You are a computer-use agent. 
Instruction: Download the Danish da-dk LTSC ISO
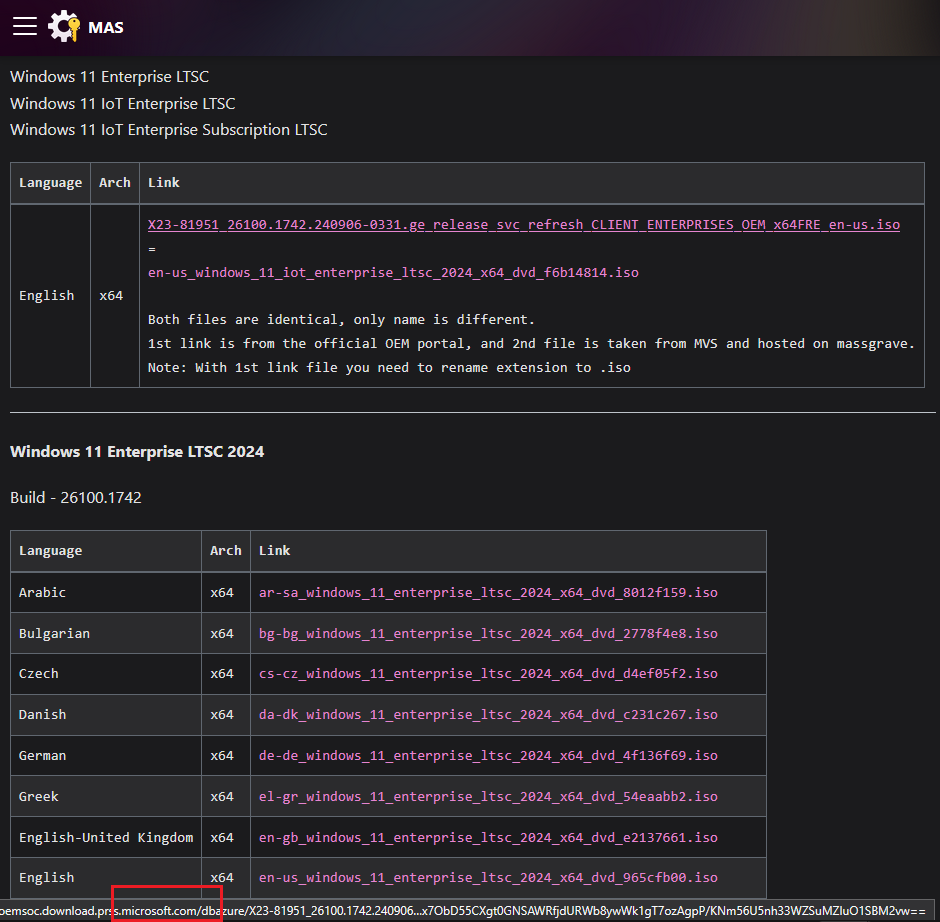[488, 715]
